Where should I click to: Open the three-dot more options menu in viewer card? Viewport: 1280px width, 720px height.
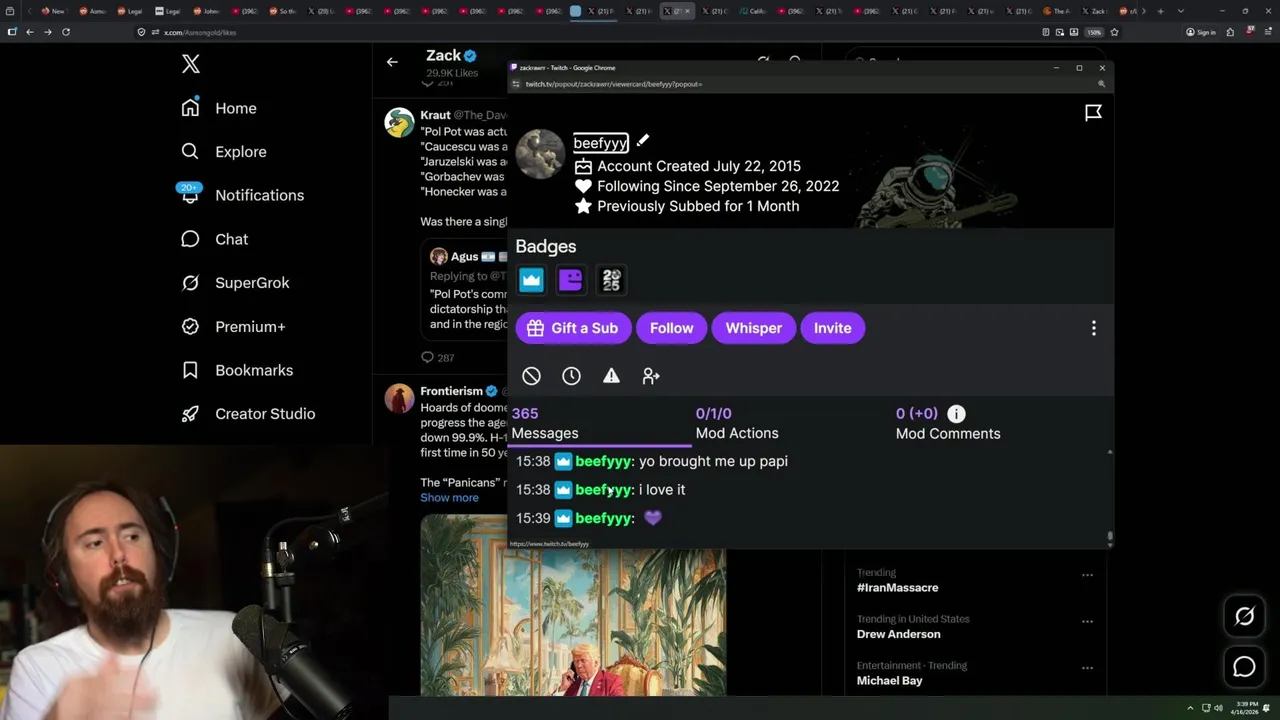click(x=1093, y=328)
